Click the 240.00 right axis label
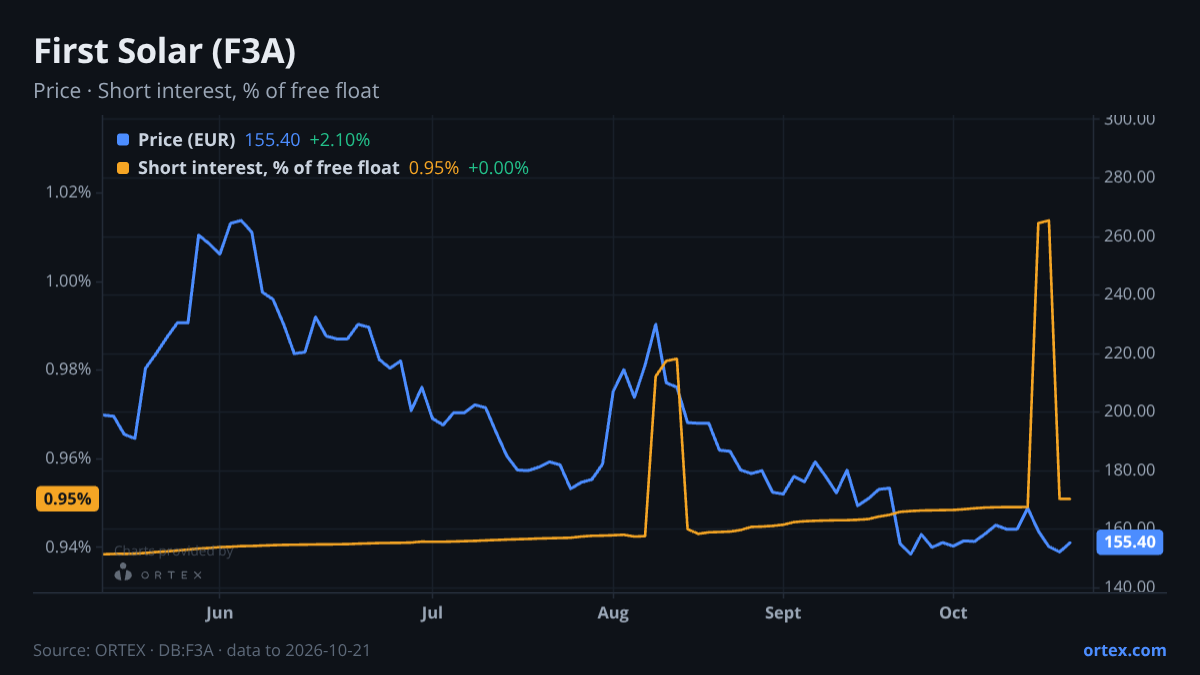Viewport: 1200px width, 675px height. pyautogui.click(x=1131, y=295)
